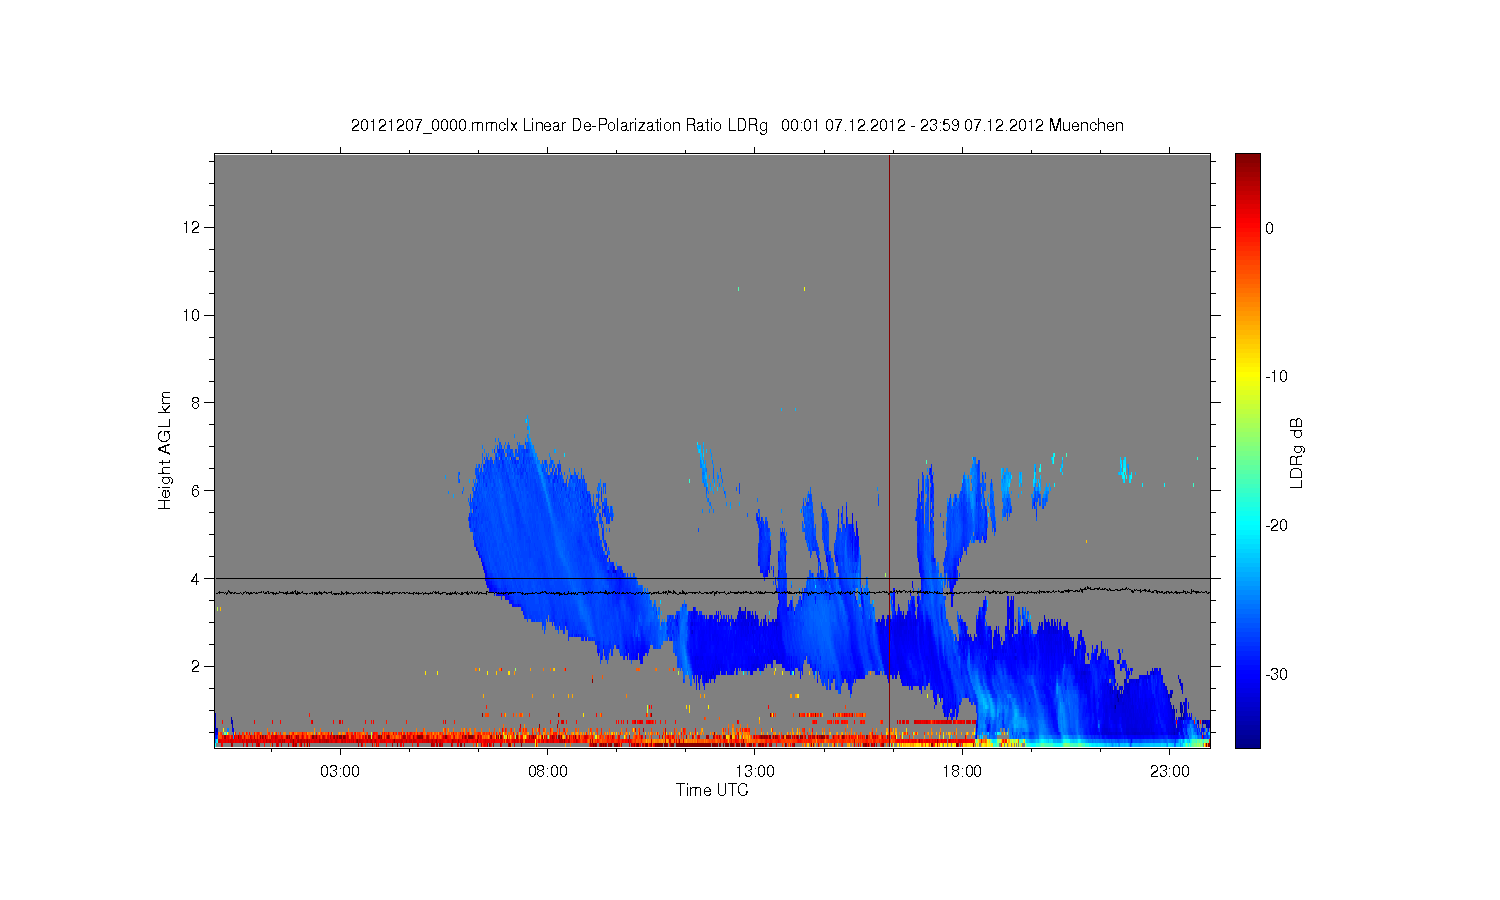This screenshot has width=1500, height=900.
Task: Click the '08:00' time tick label
Action: (548, 772)
